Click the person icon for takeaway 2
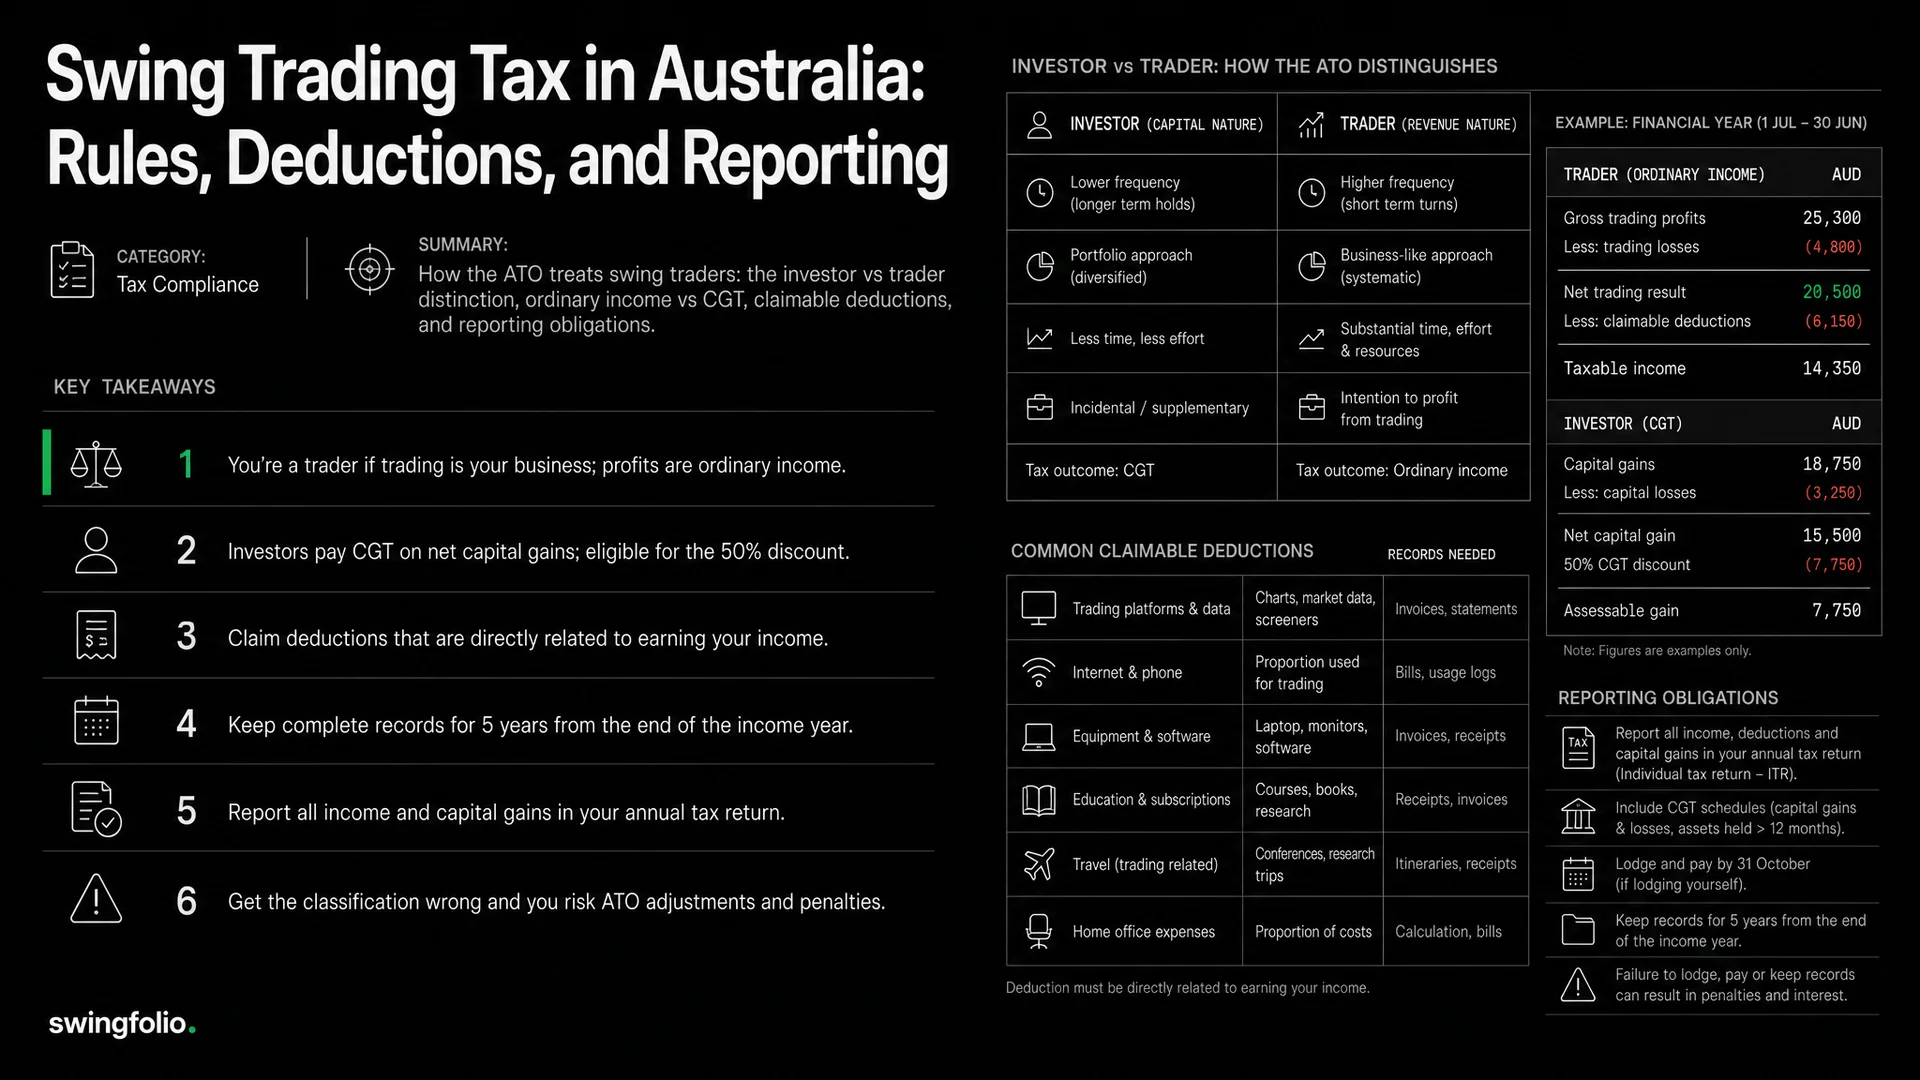This screenshot has height=1080, width=1920. tap(96, 550)
